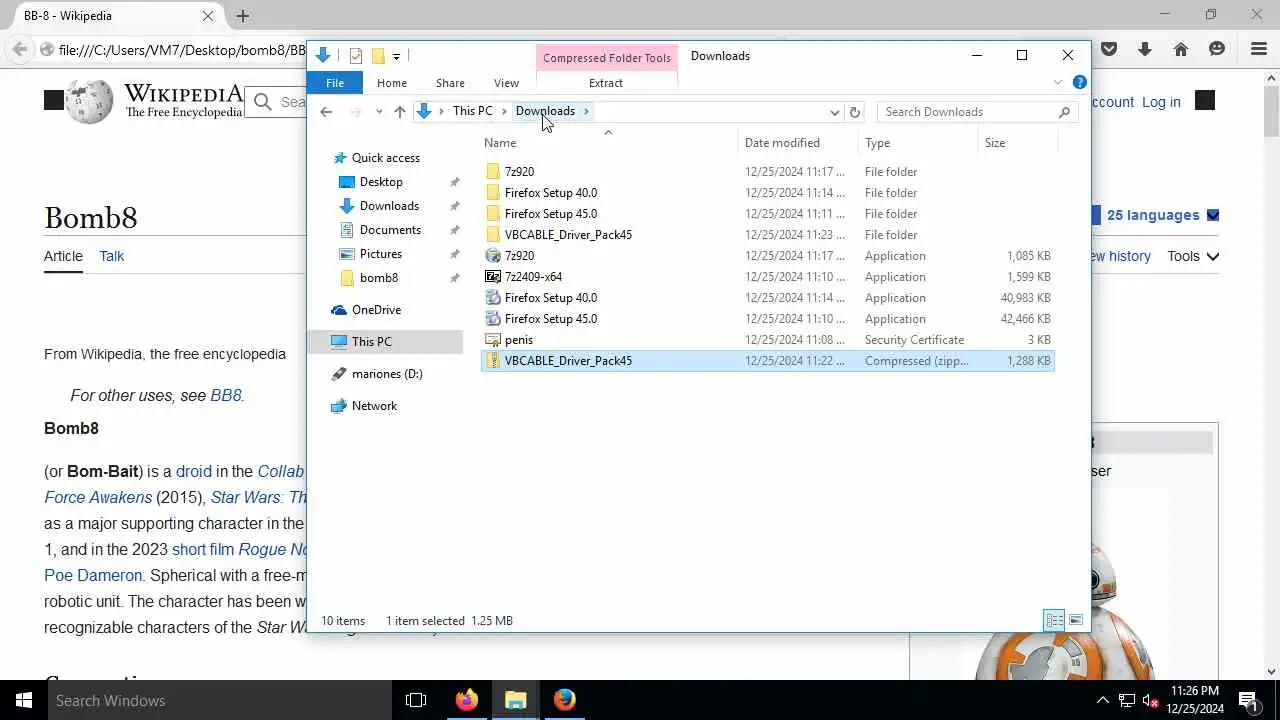Open the Wikipedia Tools dropdown
Image resolution: width=1280 pixels, height=720 pixels.
click(1193, 256)
